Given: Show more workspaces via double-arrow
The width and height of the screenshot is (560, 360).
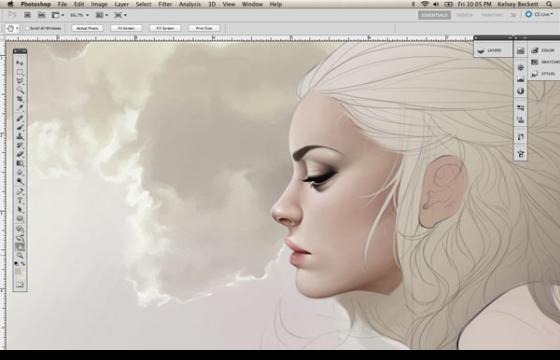Looking at the screenshot, I should click(x=513, y=15).
